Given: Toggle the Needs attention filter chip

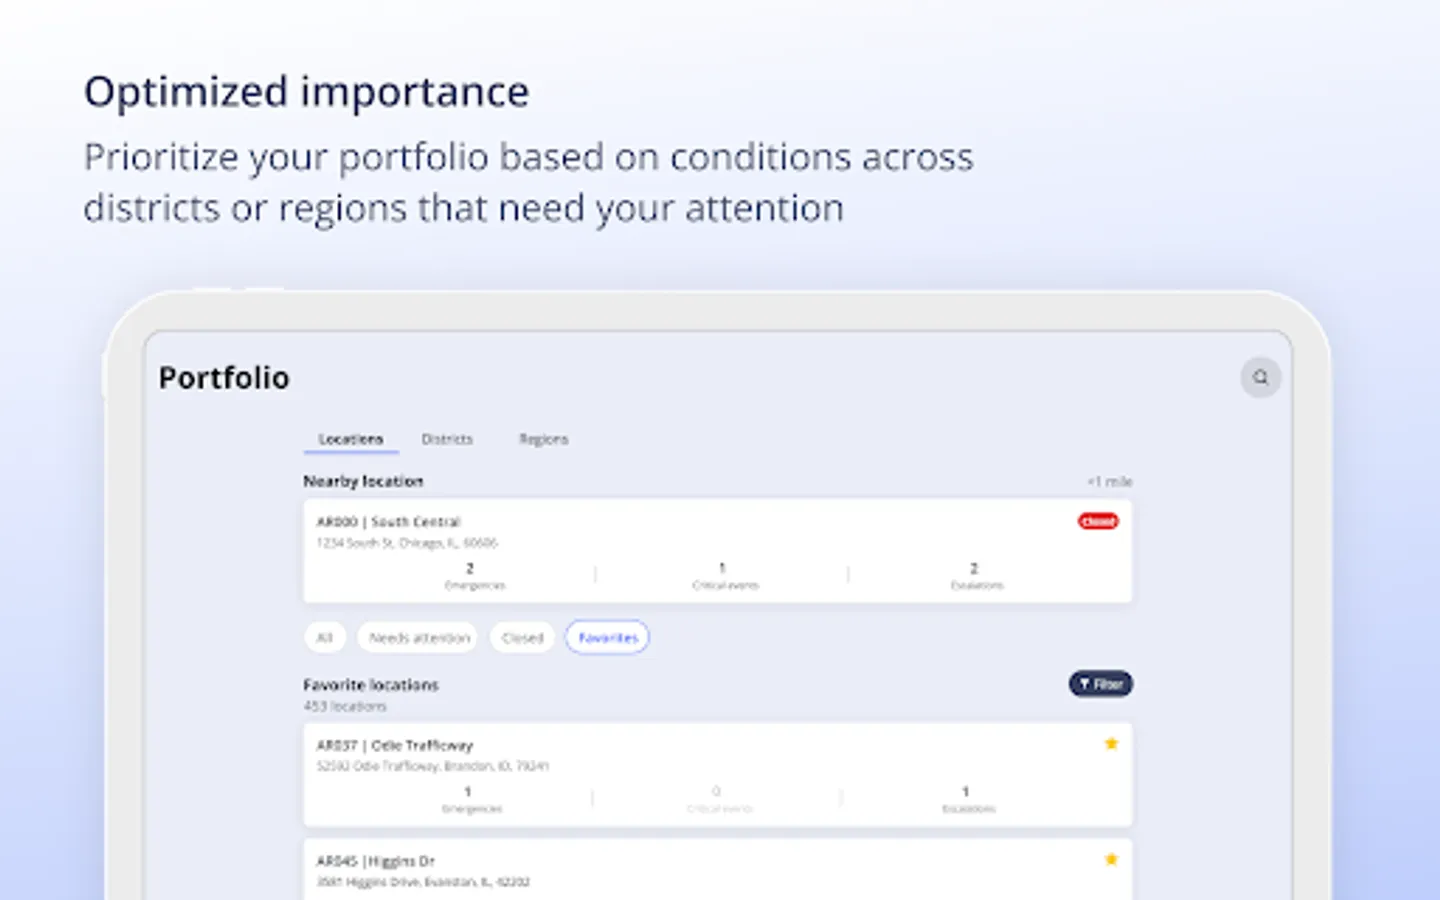Looking at the screenshot, I should coord(419,637).
